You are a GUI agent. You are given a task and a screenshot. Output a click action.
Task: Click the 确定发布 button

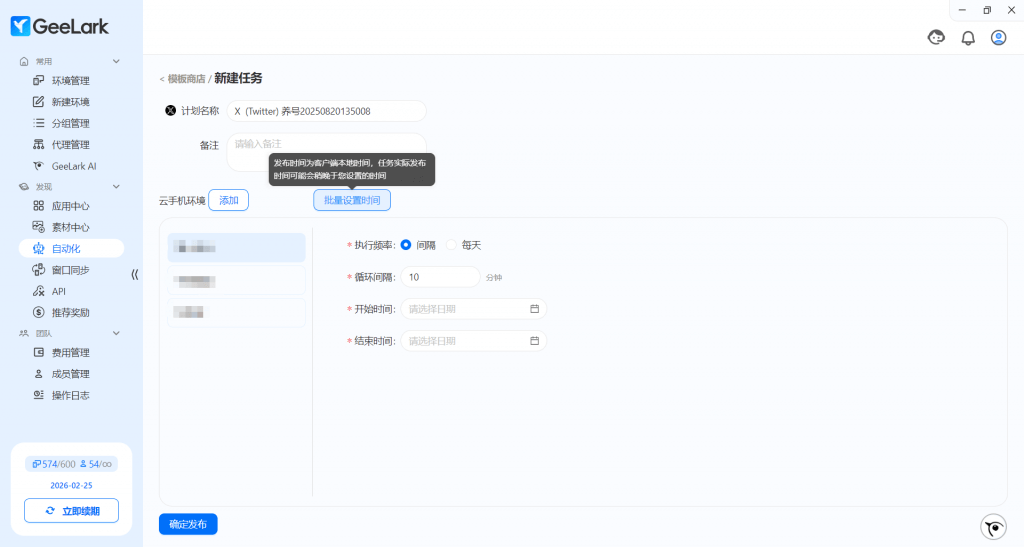point(188,524)
